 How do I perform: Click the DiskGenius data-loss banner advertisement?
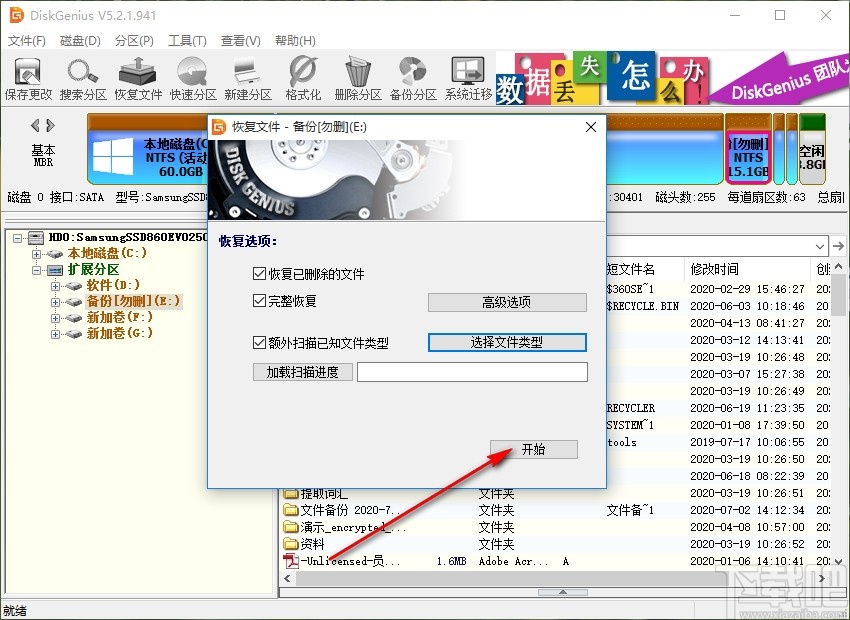[x=671, y=78]
